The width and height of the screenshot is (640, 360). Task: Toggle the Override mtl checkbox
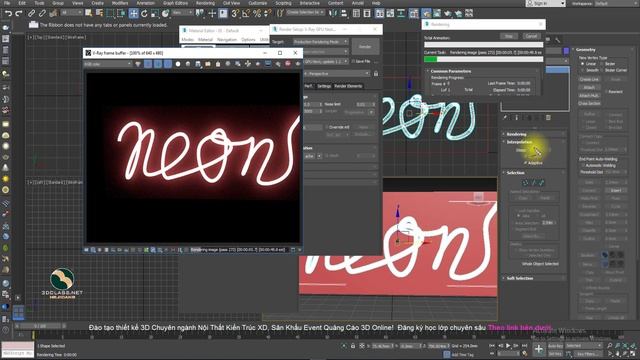[327, 127]
